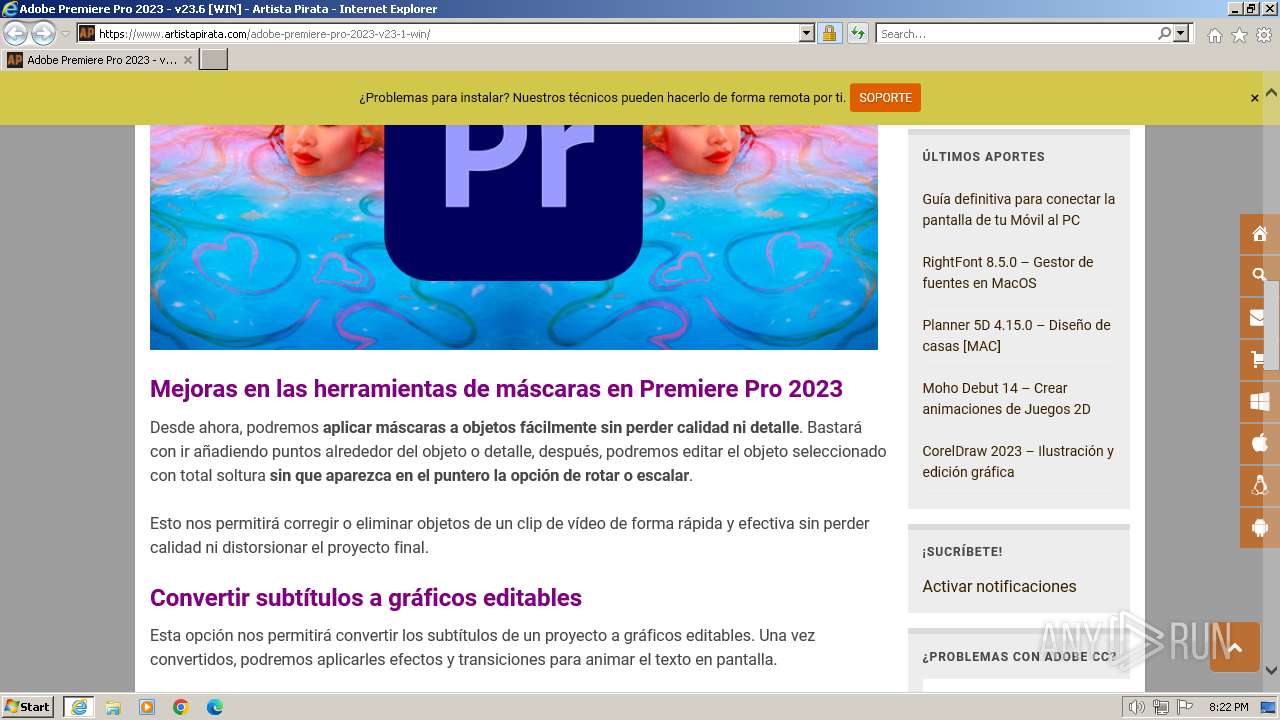Open RightFont 8.5.0 Gestor de fuentes link
1280x720 pixels.
click(1007, 272)
